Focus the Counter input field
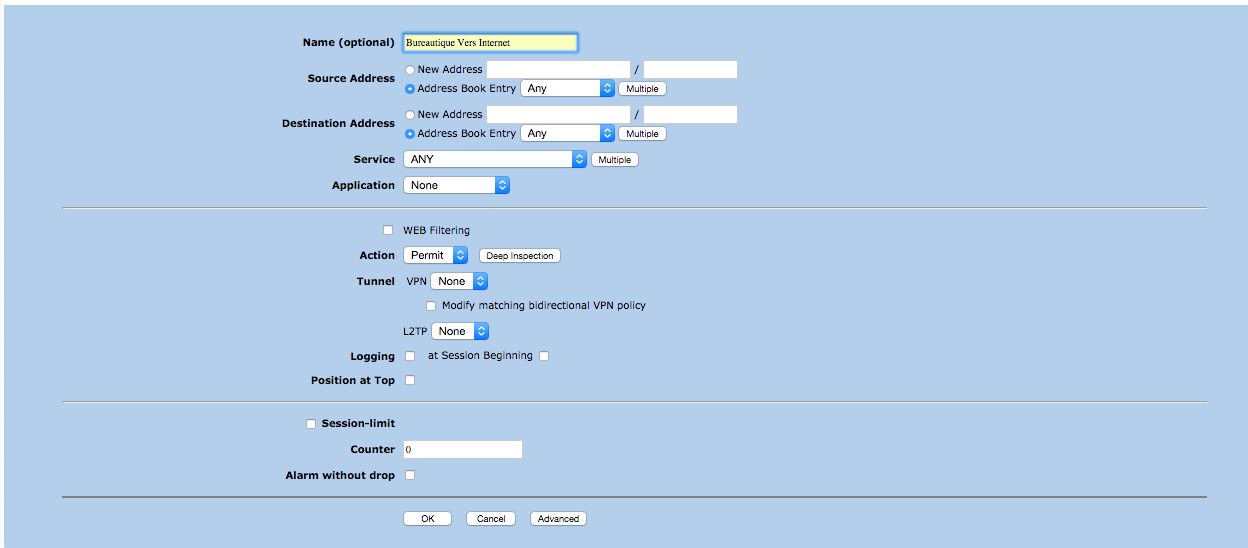 click(462, 450)
